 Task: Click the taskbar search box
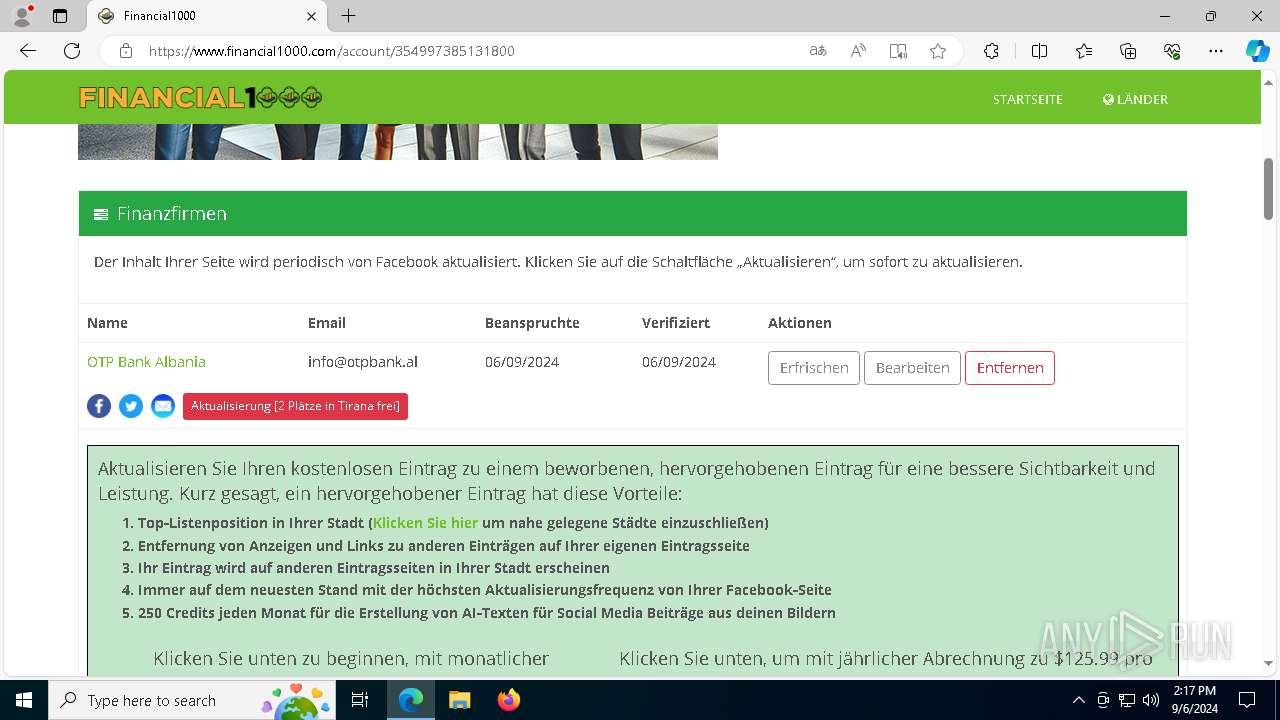point(193,700)
